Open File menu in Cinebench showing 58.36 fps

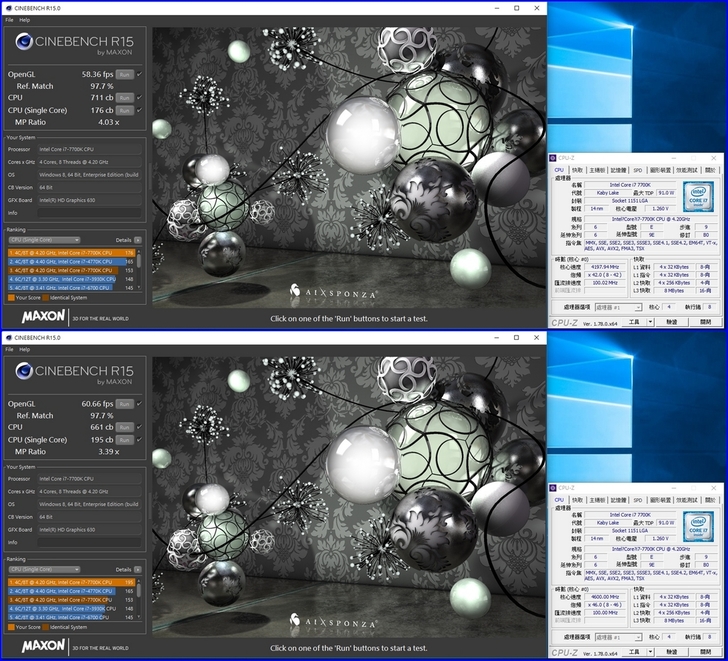tap(10, 20)
